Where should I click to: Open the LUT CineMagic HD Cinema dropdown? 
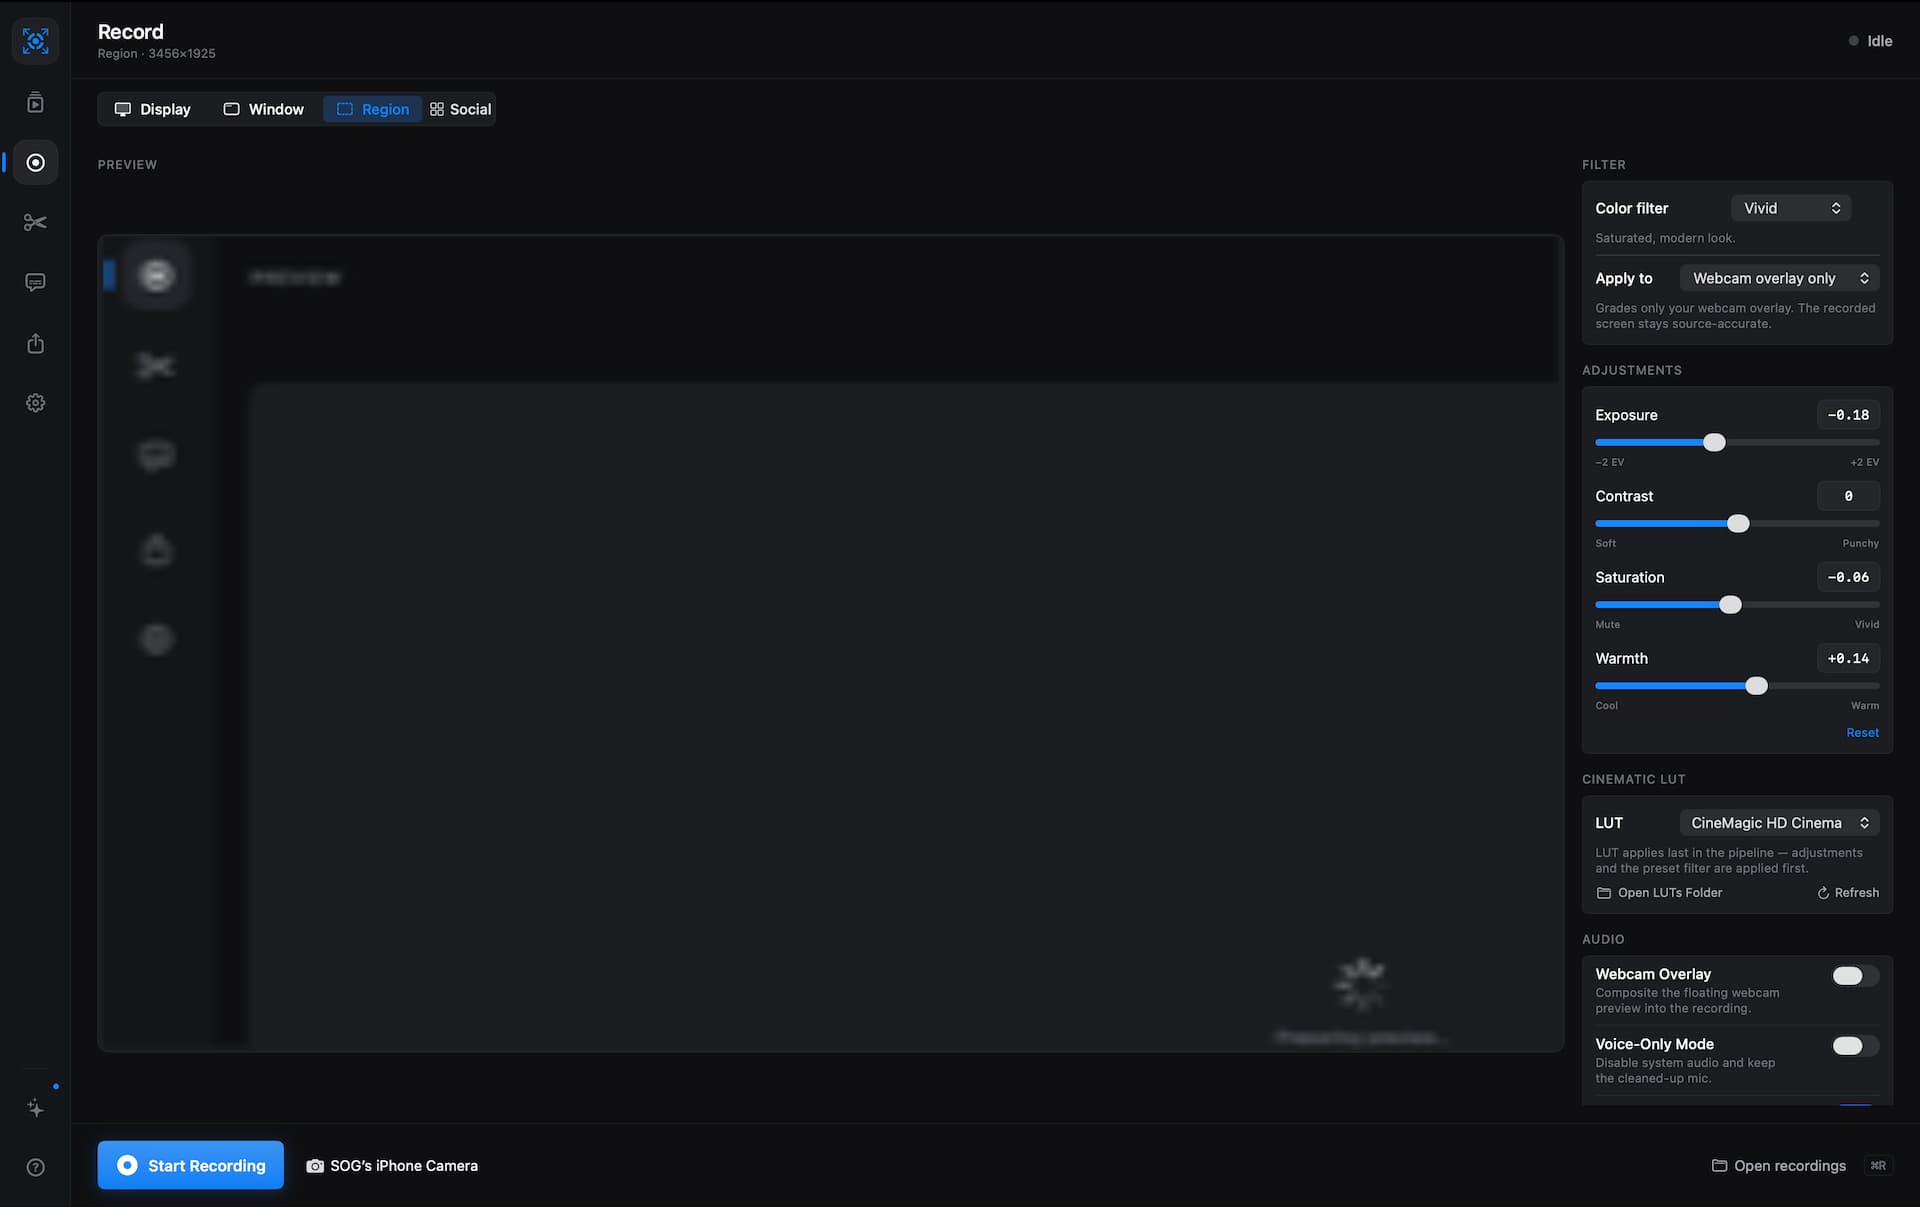(x=1779, y=823)
